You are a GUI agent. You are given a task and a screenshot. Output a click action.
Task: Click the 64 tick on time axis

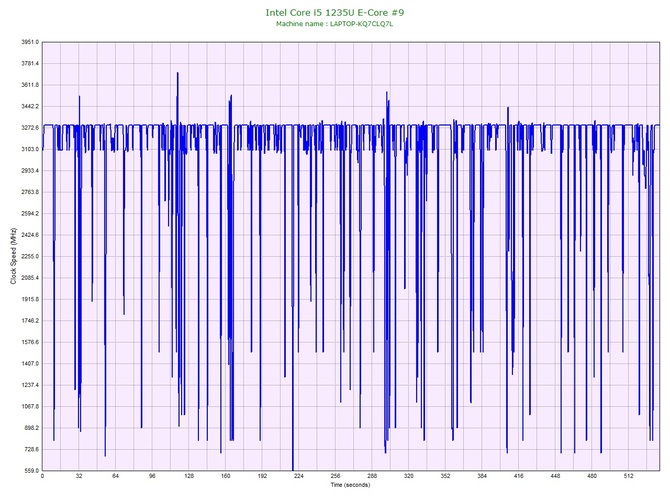(115, 476)
